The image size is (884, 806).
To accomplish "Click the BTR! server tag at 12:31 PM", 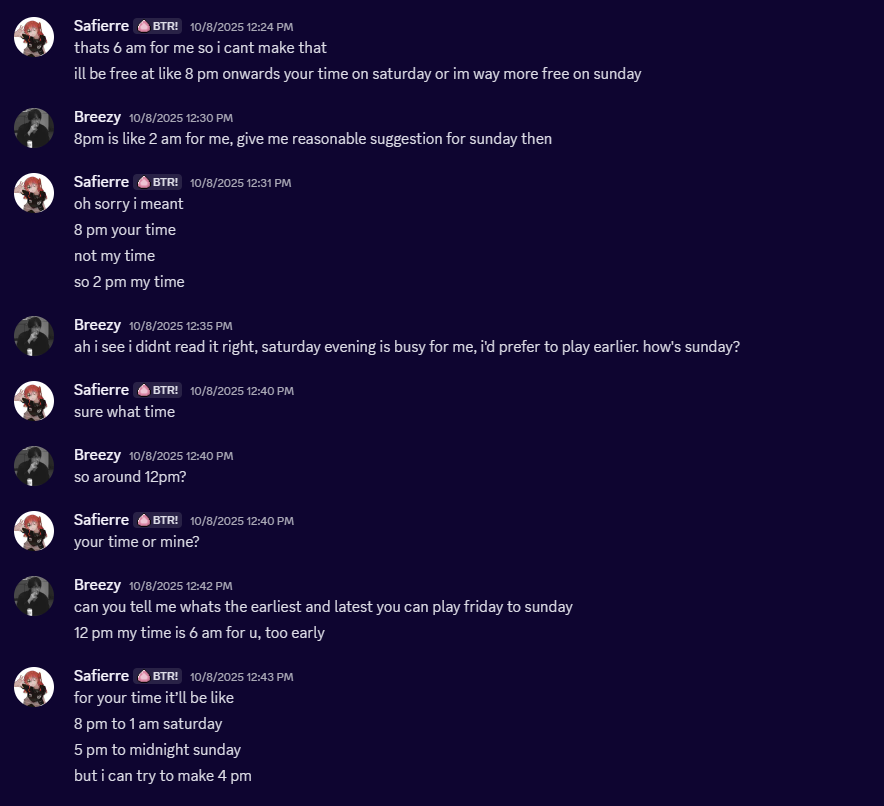I will tap(158, 182).
